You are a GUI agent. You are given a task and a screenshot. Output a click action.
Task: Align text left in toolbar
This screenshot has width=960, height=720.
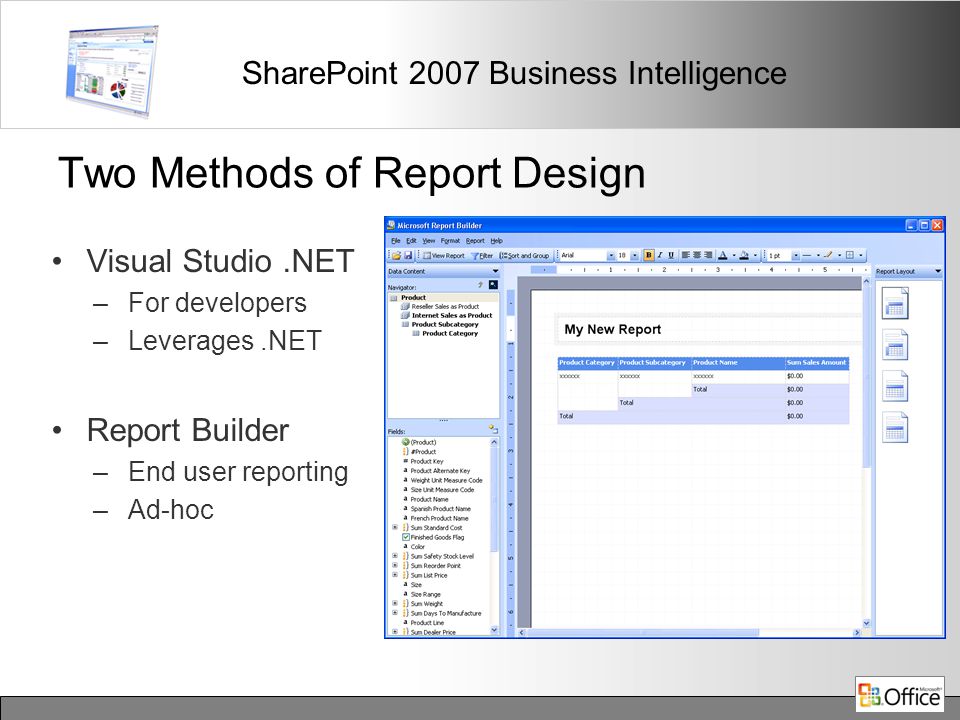[686, 255]
